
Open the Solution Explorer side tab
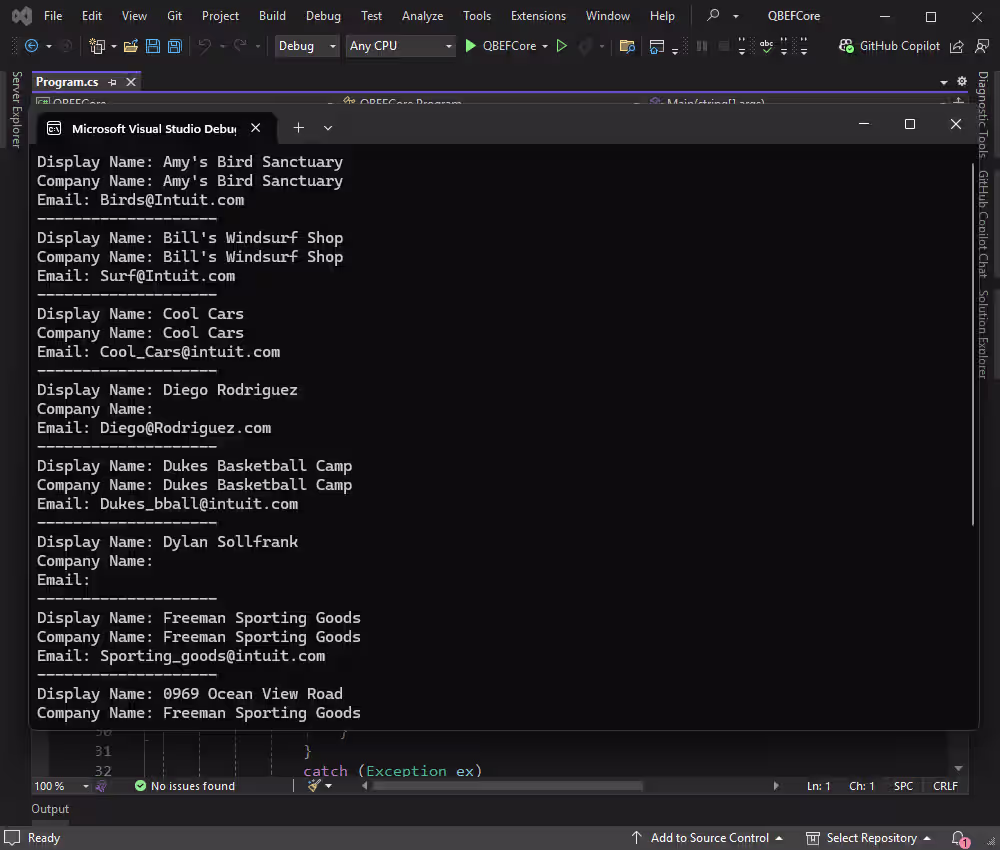[x=983, y=335]
